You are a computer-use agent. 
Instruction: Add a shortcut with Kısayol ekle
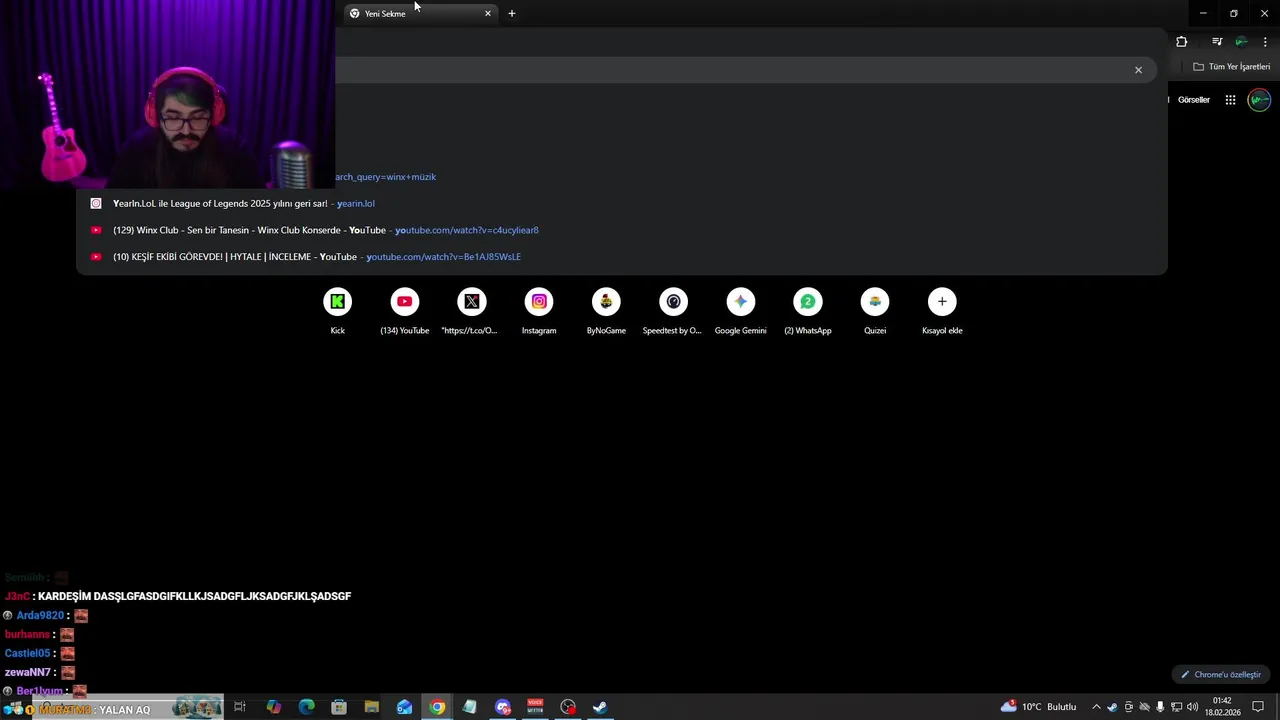(942, 311)
